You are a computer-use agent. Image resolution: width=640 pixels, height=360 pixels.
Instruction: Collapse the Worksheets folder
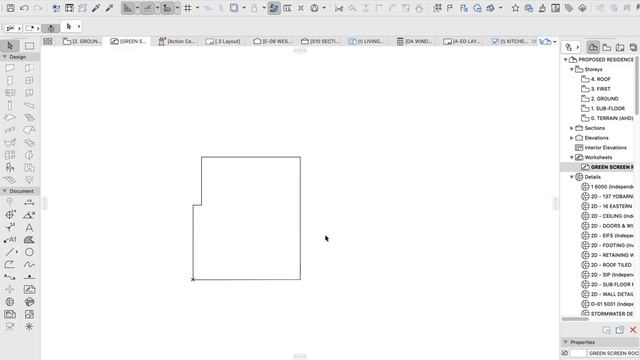(572, 158)
